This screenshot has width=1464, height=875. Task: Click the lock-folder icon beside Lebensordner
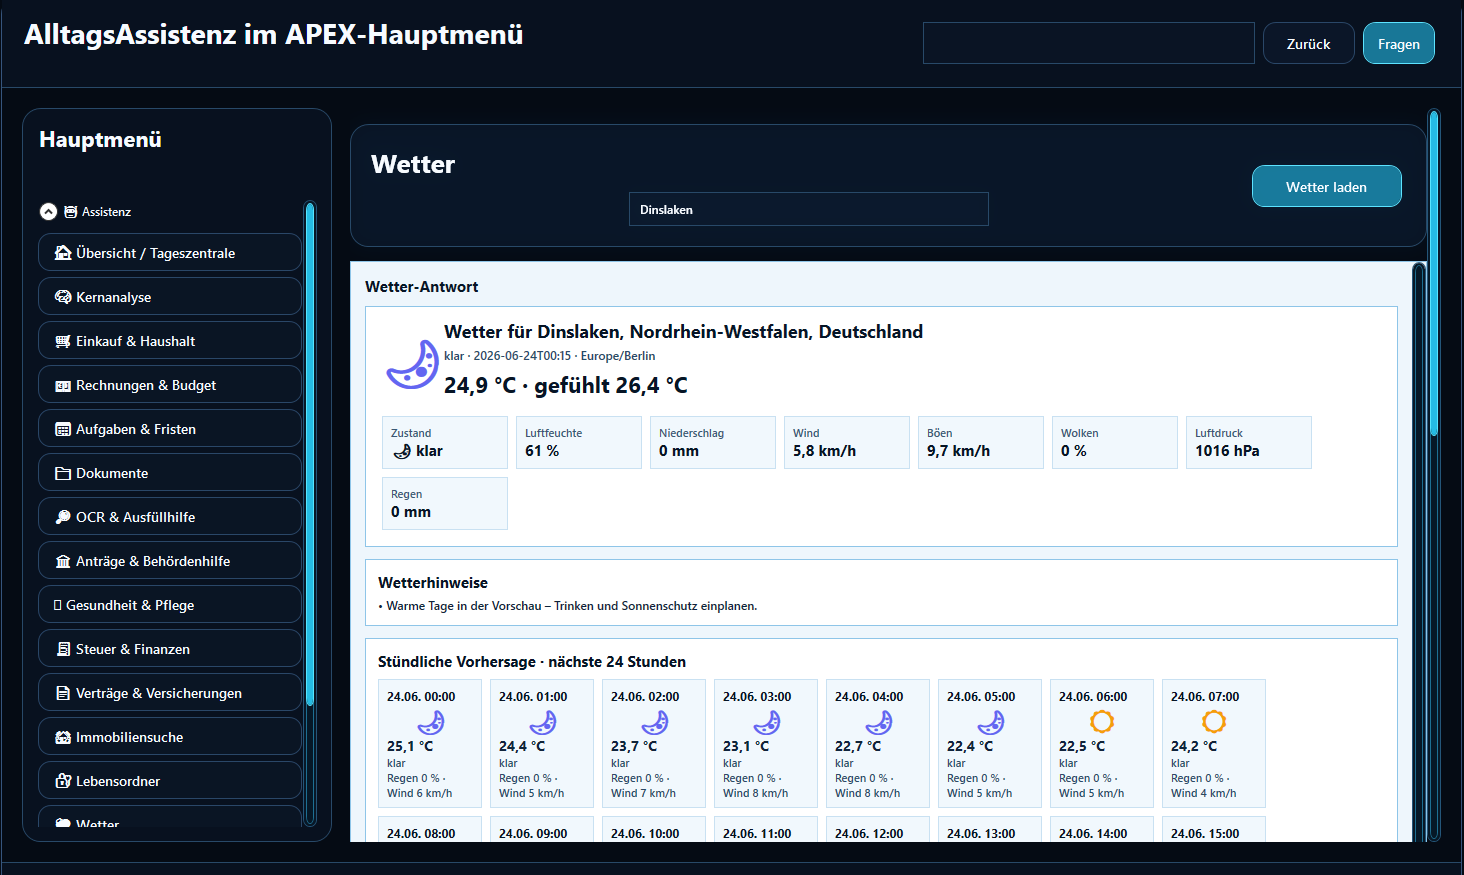point(63,781)
